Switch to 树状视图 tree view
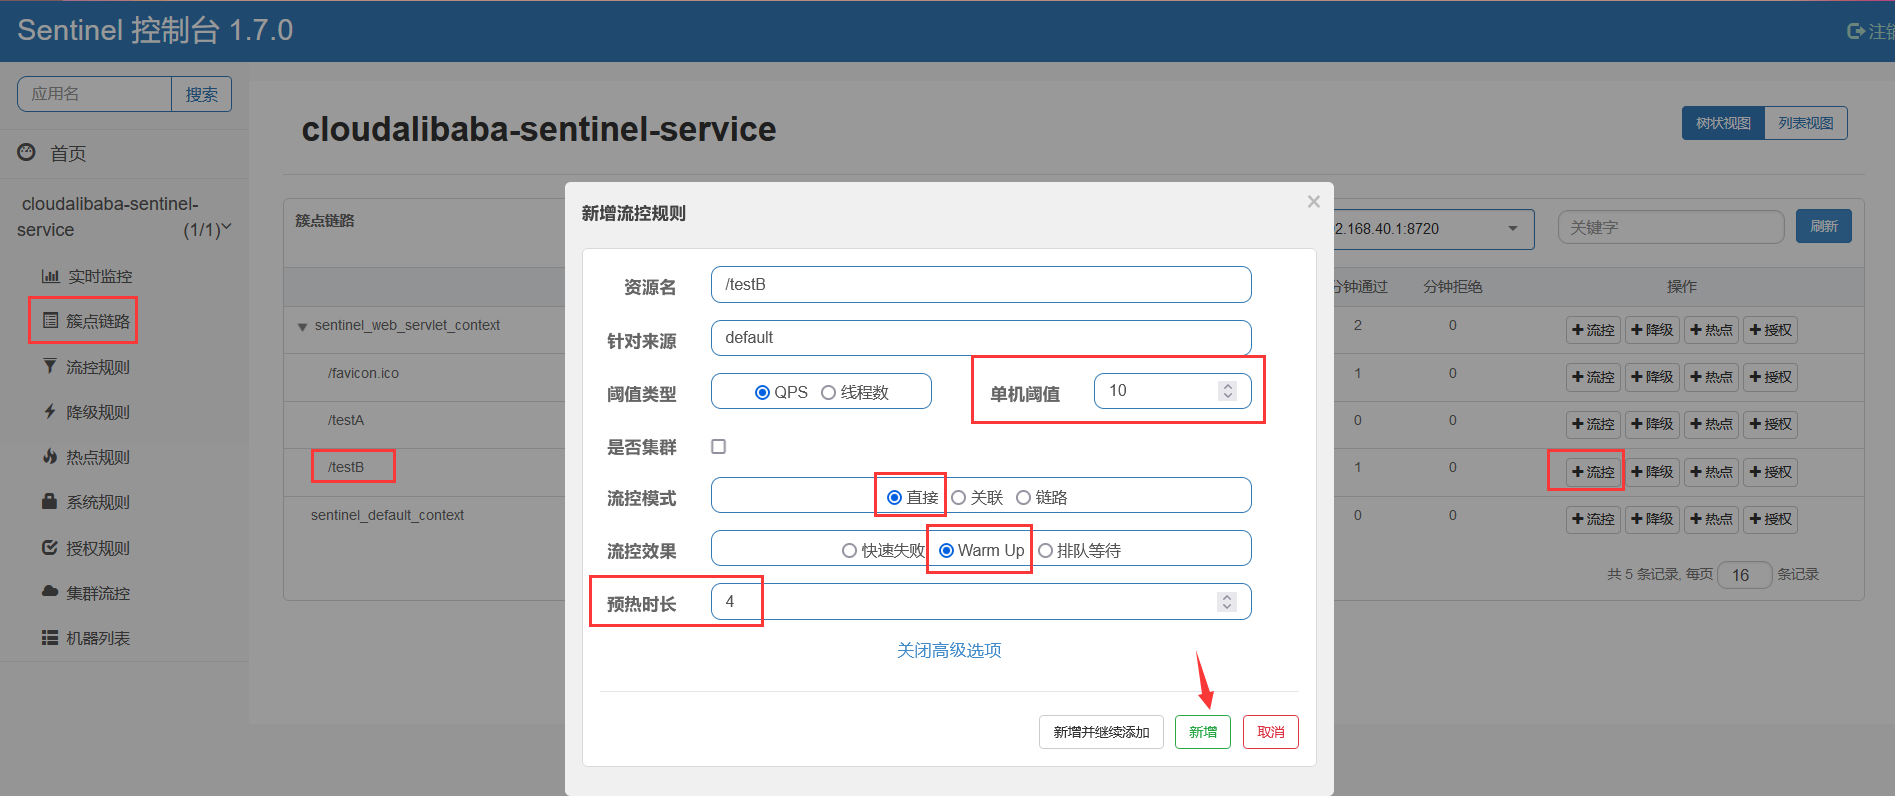The height and width of the screenshot is (796, 1895). click(x=1723, y=123)
